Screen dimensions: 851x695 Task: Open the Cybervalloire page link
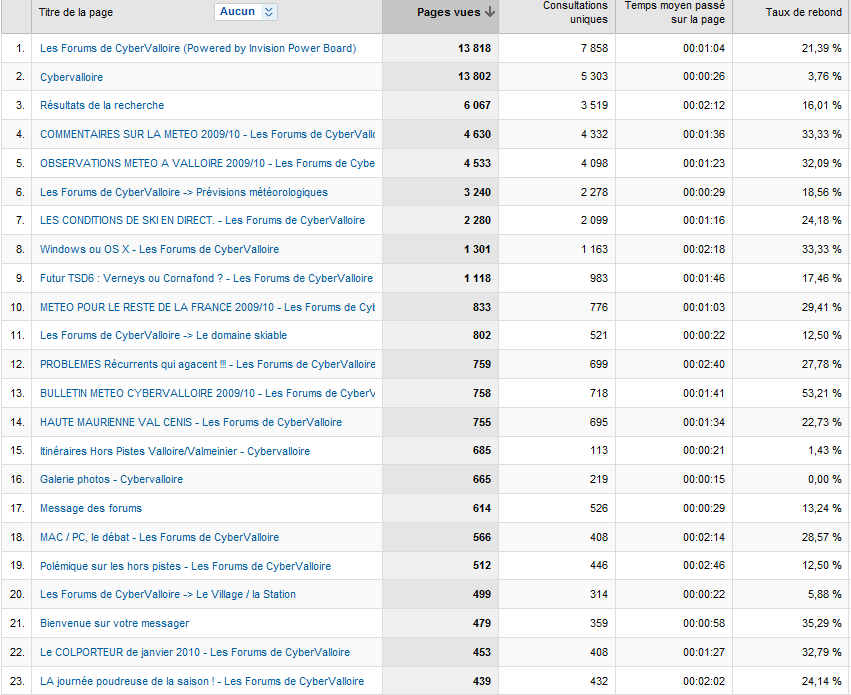pyautogui.click(x=71, y=77)
